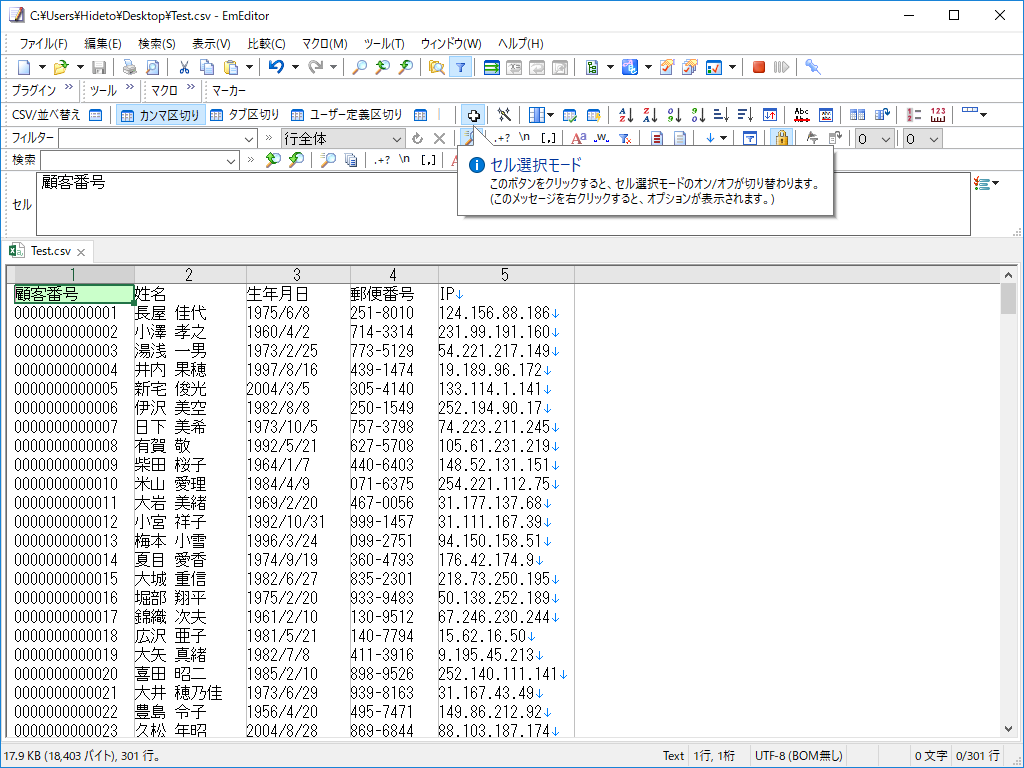Select the cell selection mode icon

coord(474,115)
